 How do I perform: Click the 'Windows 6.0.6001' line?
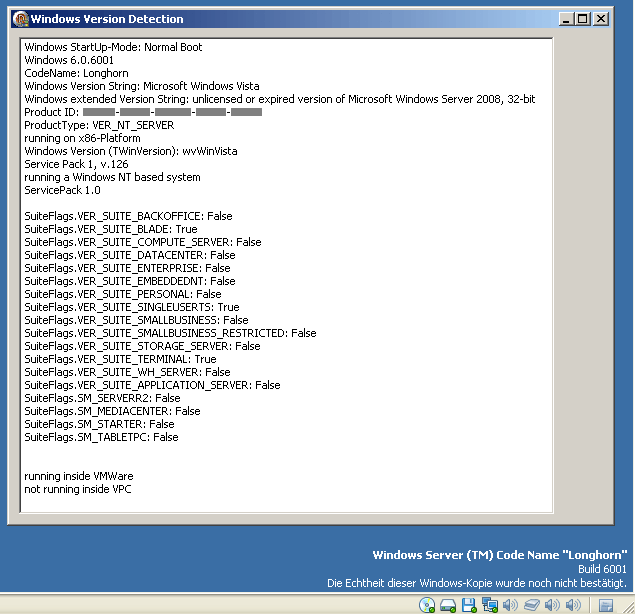tap(69, 60)
